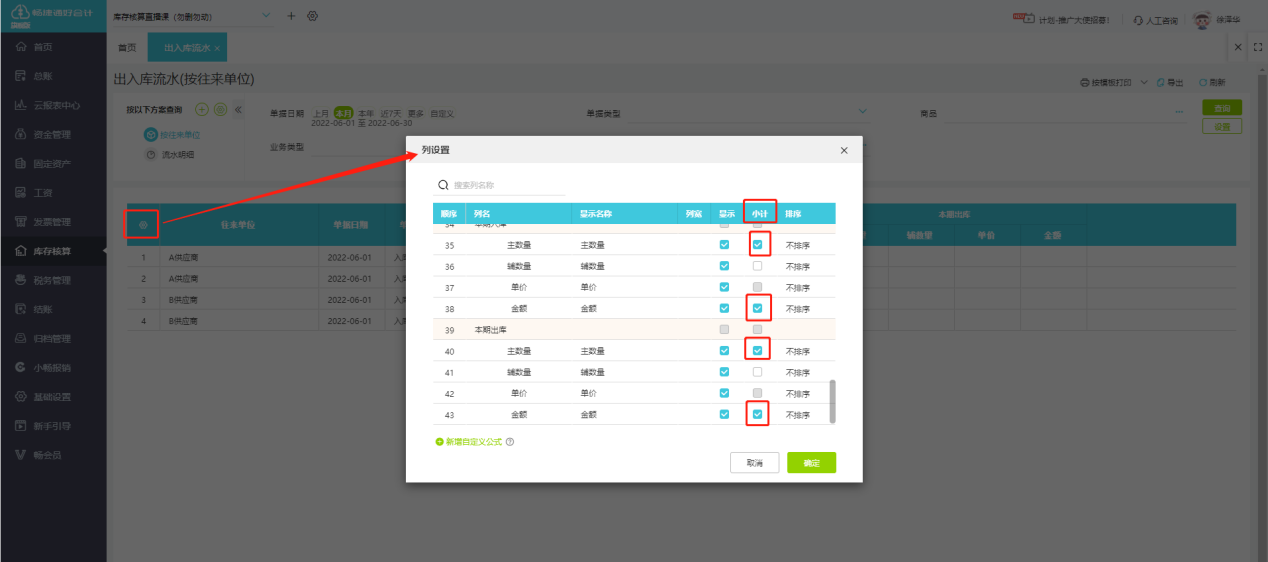Click the fullscreen expand icon
Image resolution: width=1268 pixels, height=562 pixels.
(x=1258, y=47)
